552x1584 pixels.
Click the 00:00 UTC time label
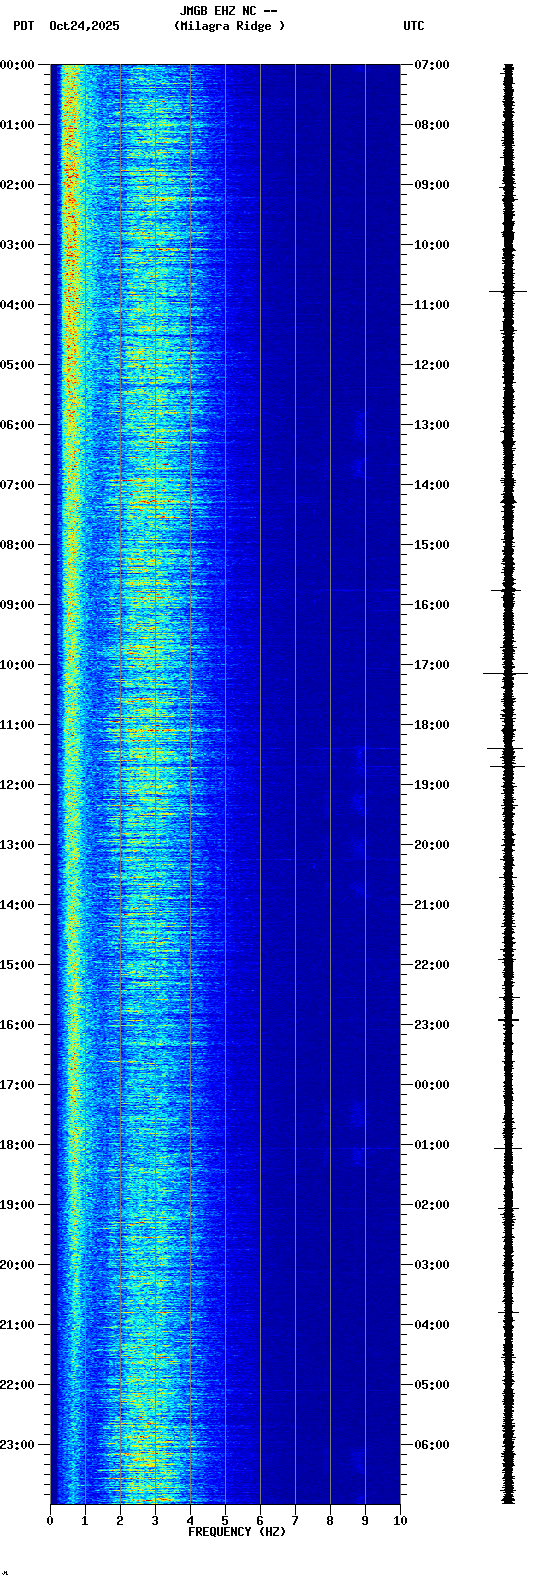432,1085
